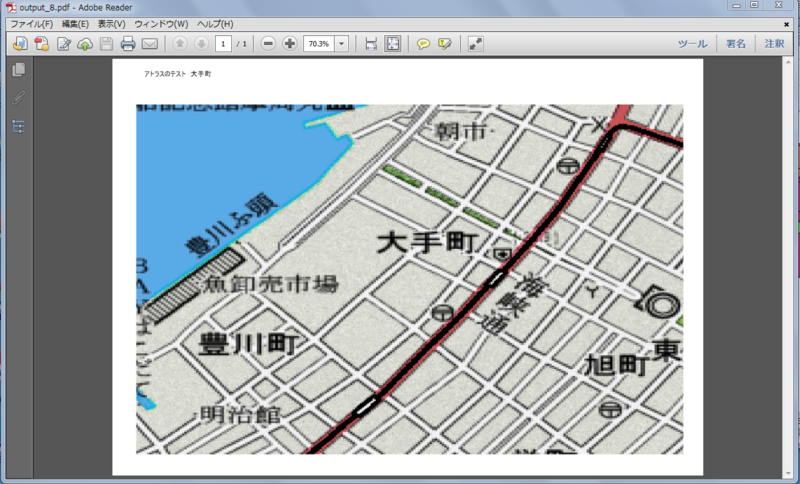Image resolution: width=800 pixels, height=484 pixels.
Task: Zoom in with the plus button
Action: point(290,44)
